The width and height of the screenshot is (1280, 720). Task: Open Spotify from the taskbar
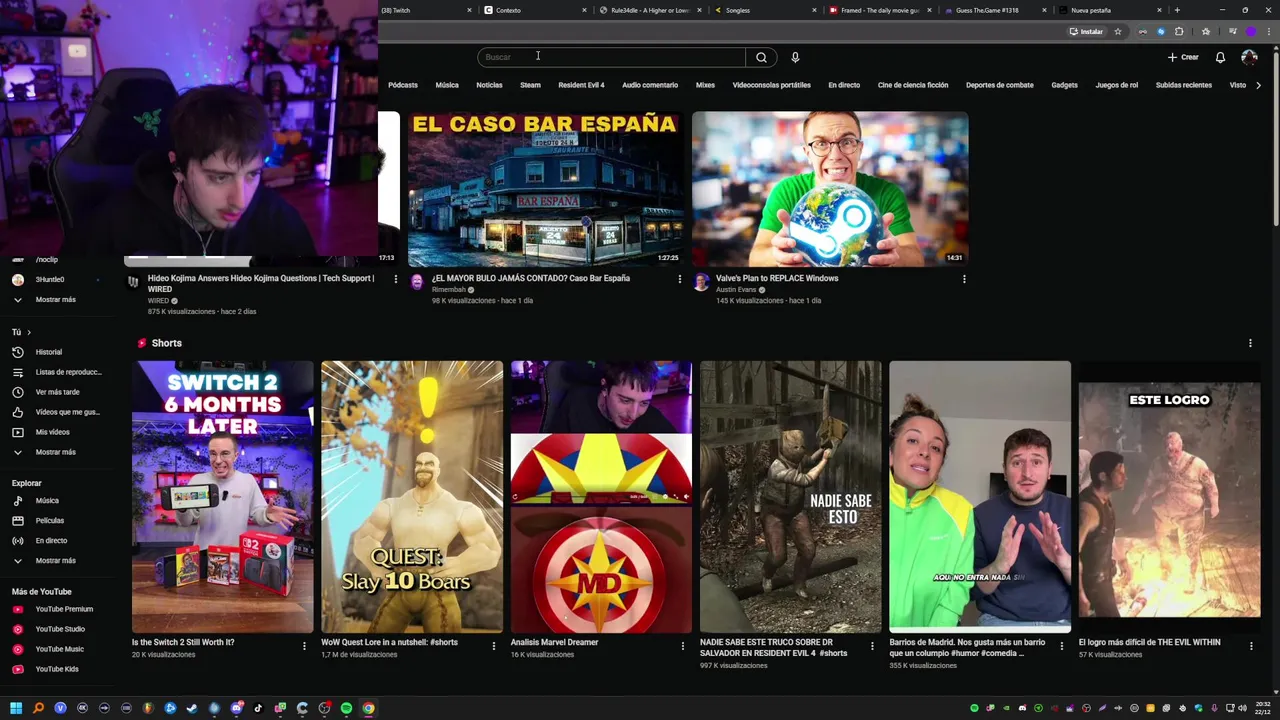[x=346, y=708]
